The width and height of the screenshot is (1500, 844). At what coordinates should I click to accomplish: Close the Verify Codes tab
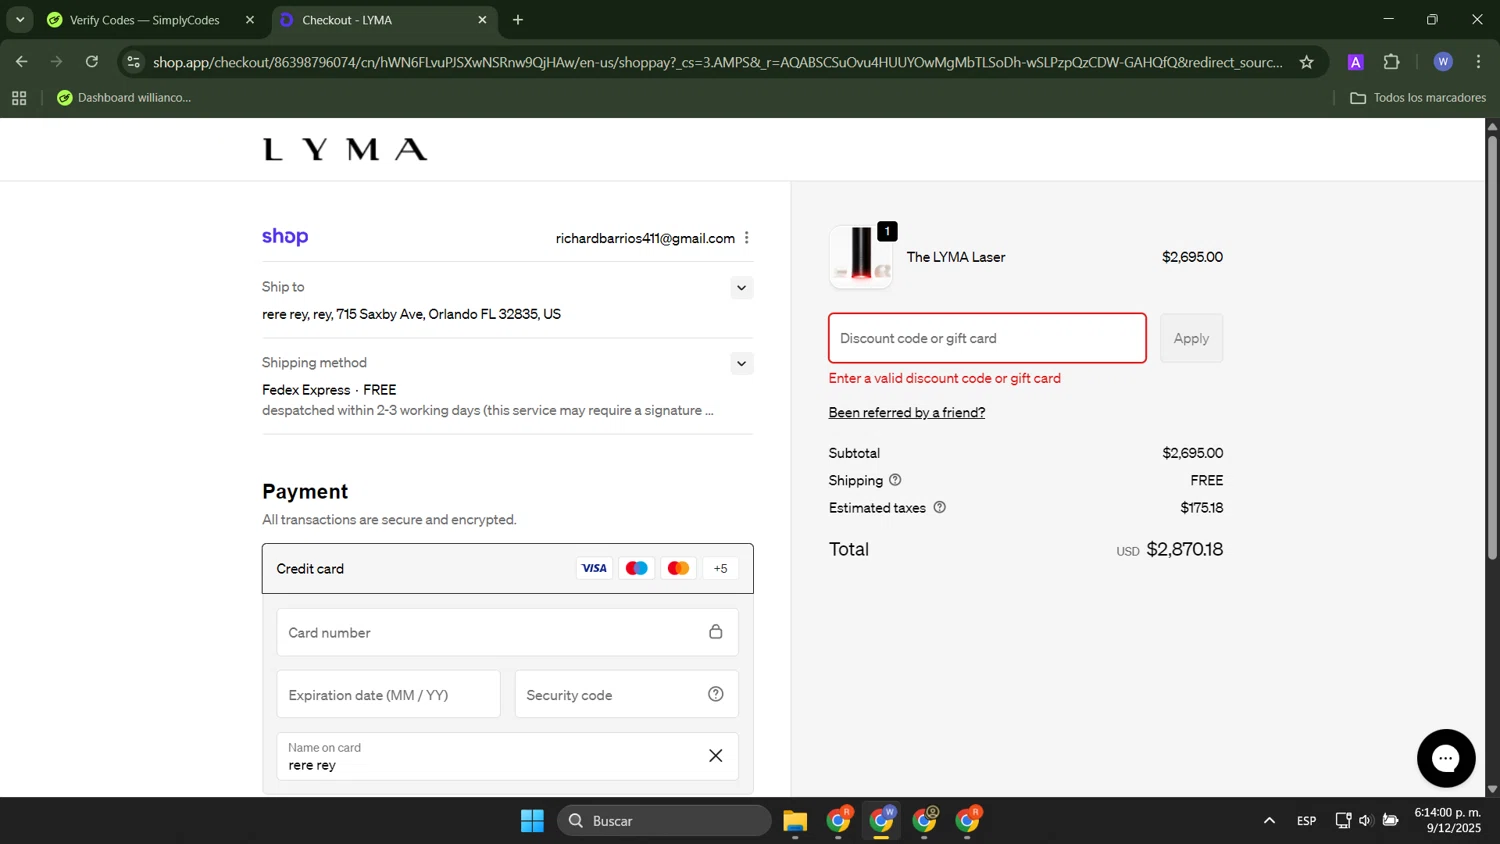click(250, 20)
